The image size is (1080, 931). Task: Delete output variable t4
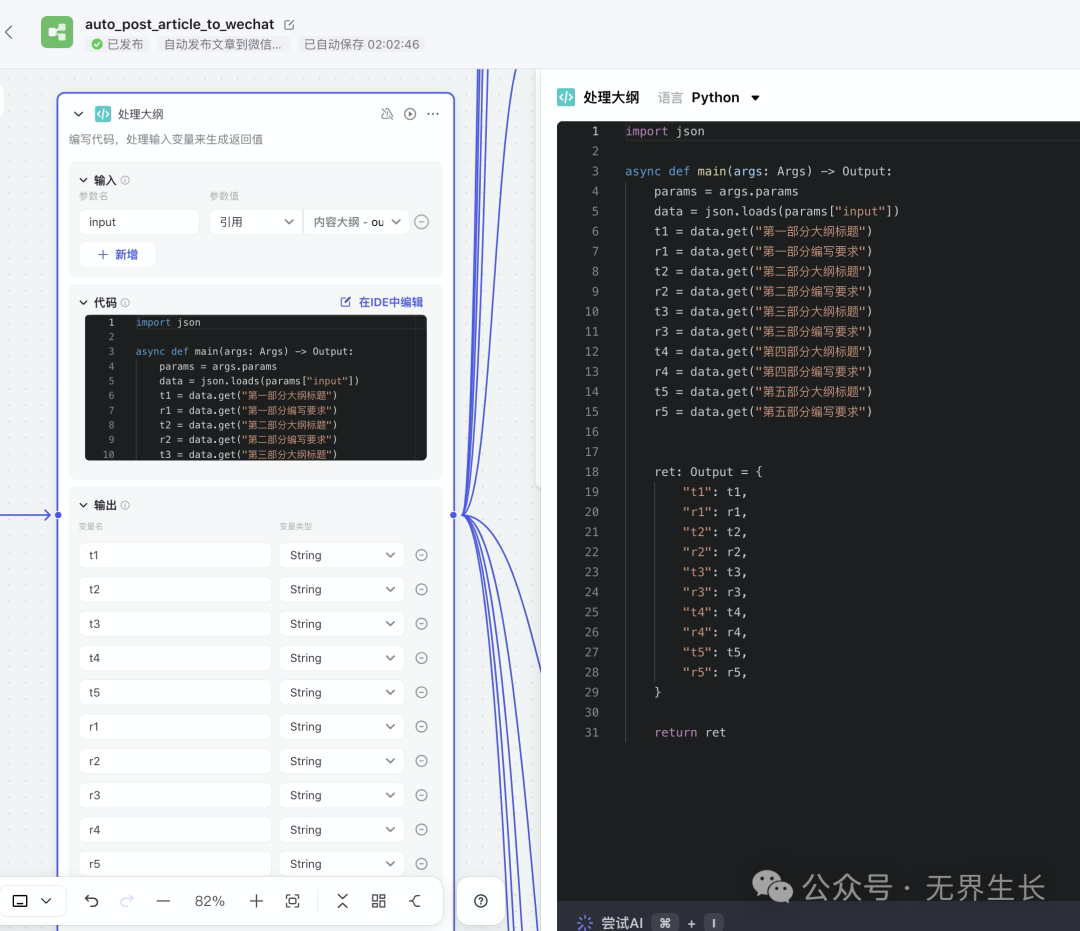pos(422,658)
